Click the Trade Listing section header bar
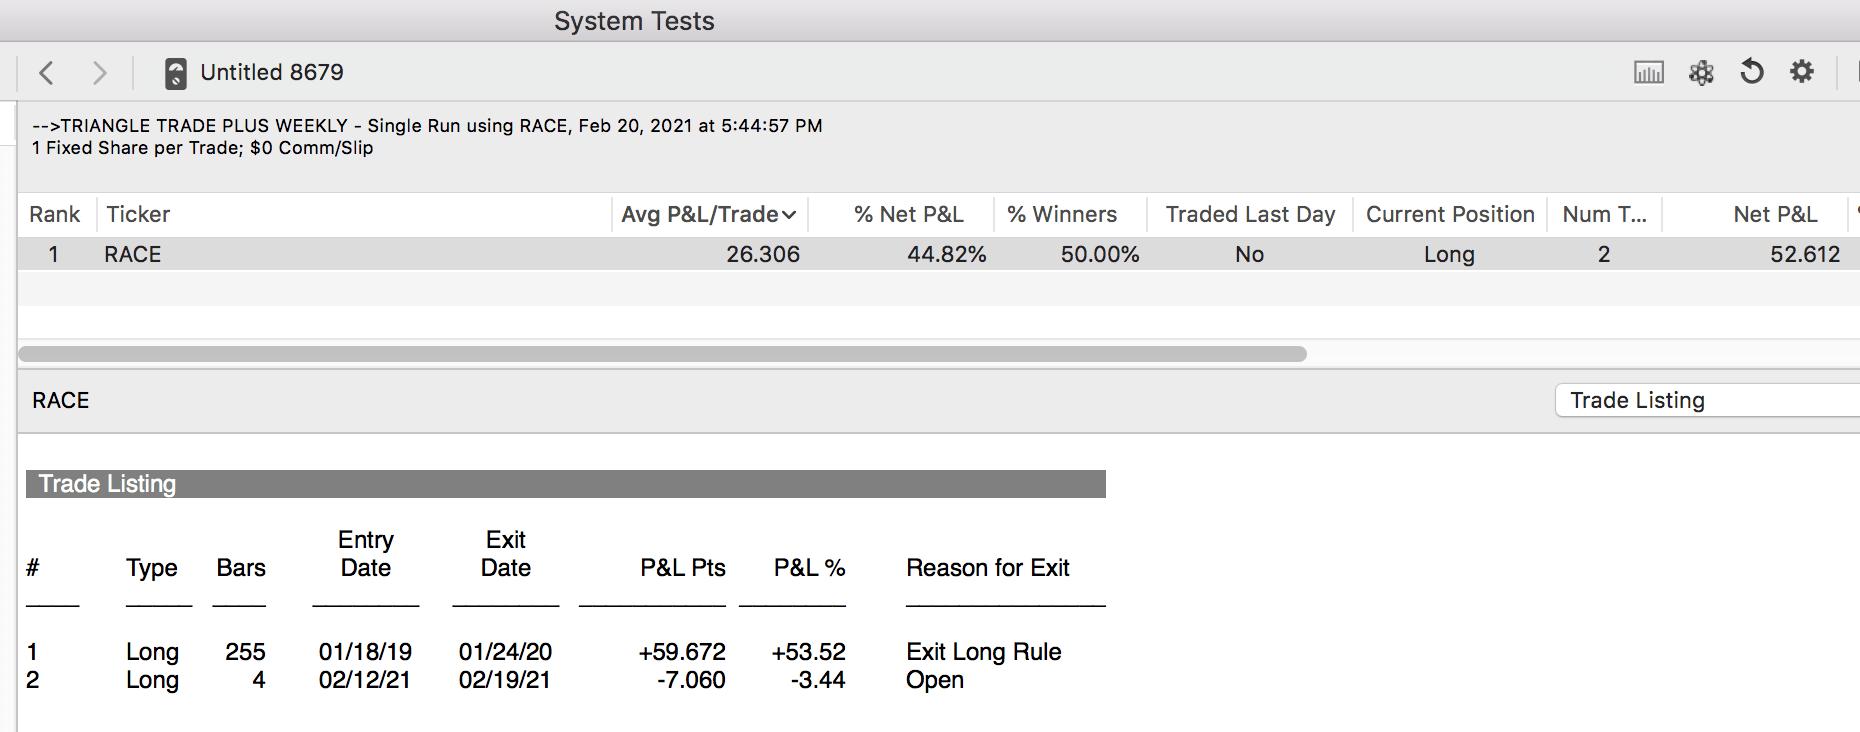This screenshot has width=1860, height=732. click(x=566, y=484)
